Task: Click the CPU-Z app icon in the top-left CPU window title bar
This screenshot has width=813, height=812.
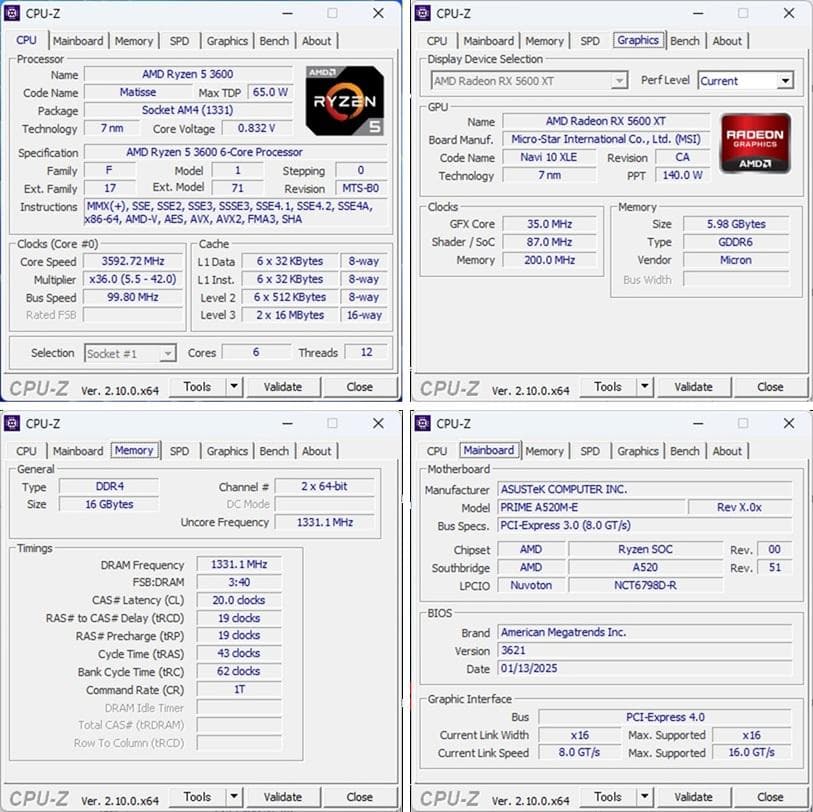Action: coord(12,13)
